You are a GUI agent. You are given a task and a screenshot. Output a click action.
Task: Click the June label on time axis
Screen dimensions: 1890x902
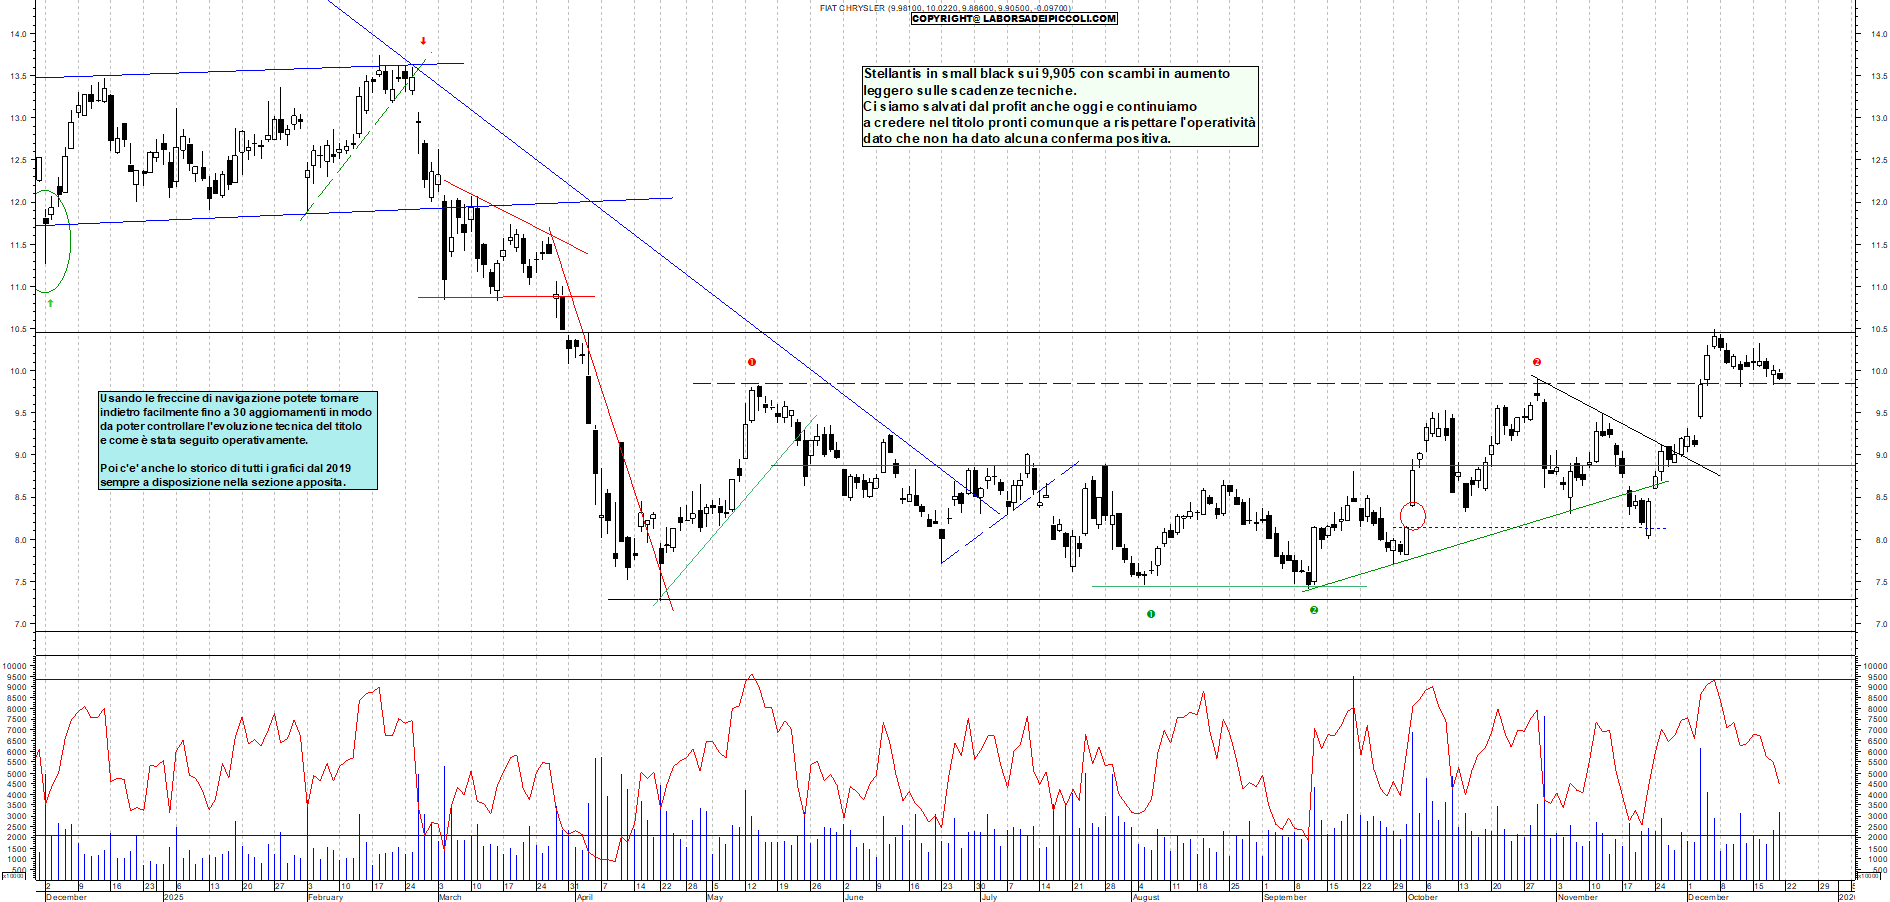(853, 897)
